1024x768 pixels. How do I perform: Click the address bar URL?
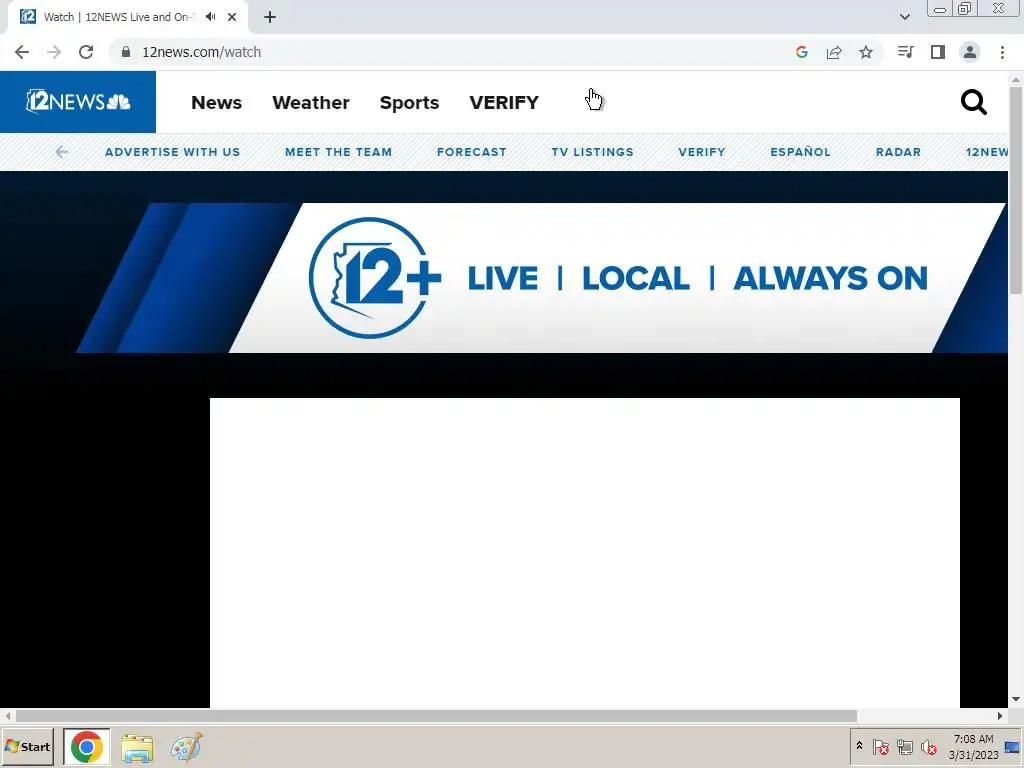201,52
